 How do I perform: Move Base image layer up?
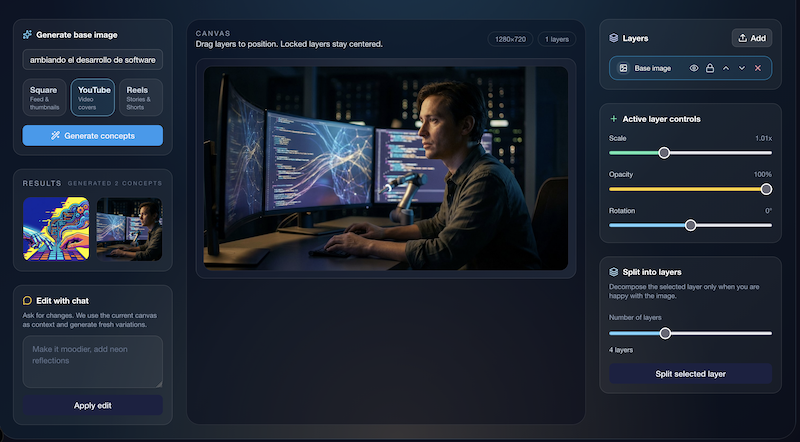tap(726, 68)
